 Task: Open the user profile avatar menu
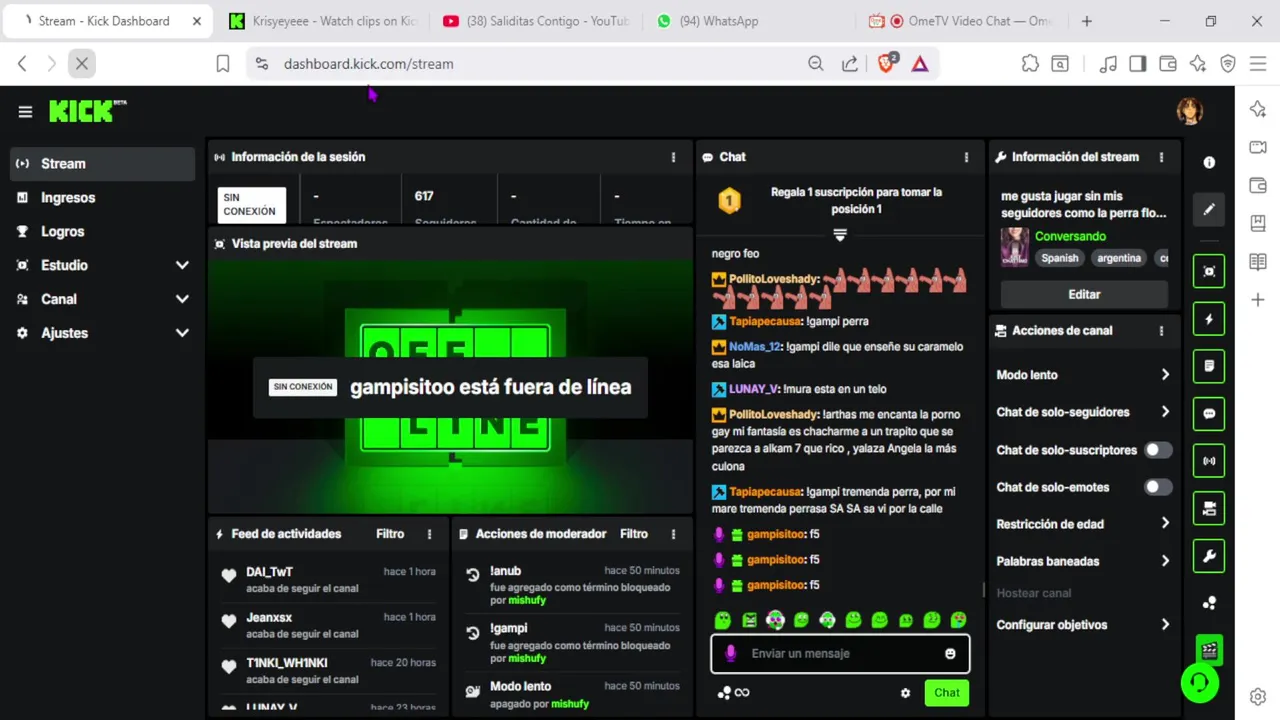[1189, 111]
